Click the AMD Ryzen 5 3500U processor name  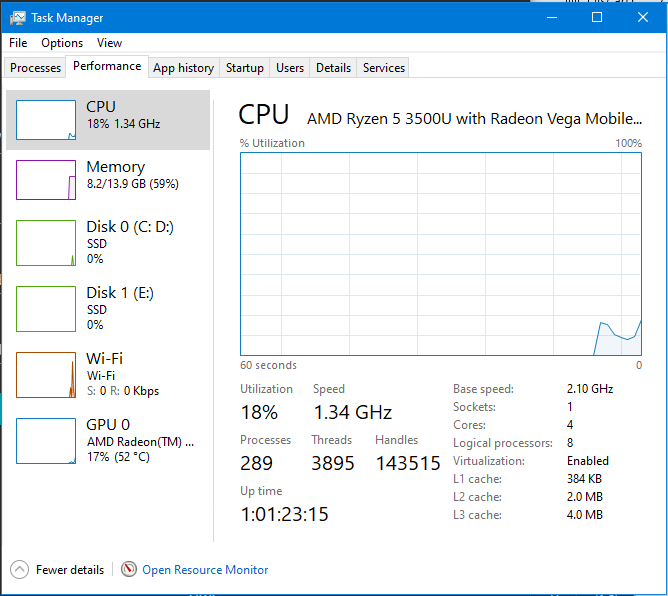pyautogui.click(x=474, y=118)
